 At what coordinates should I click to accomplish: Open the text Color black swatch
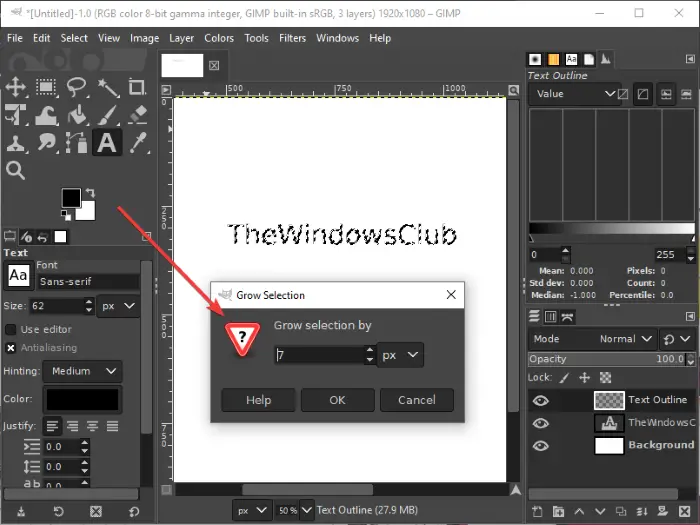point(83,399)
